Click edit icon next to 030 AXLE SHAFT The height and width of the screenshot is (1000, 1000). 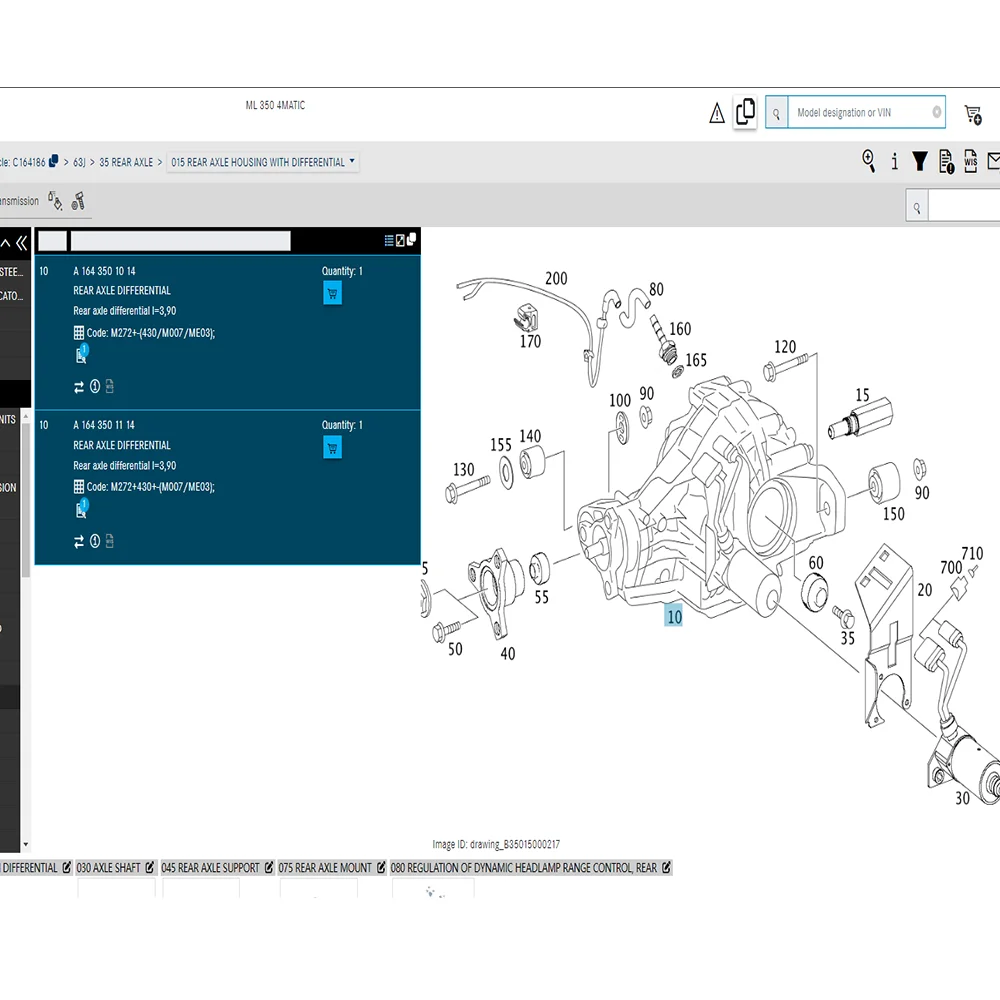150,867
